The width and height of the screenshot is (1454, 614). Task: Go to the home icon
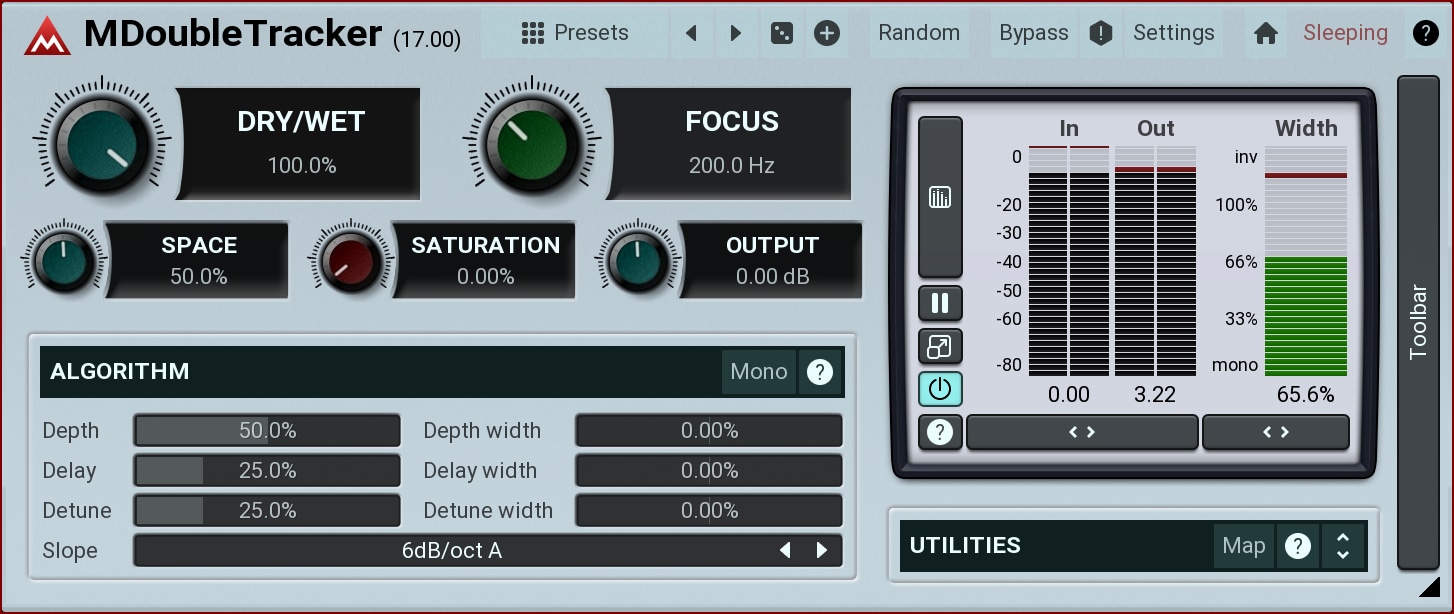[1266, 33]
